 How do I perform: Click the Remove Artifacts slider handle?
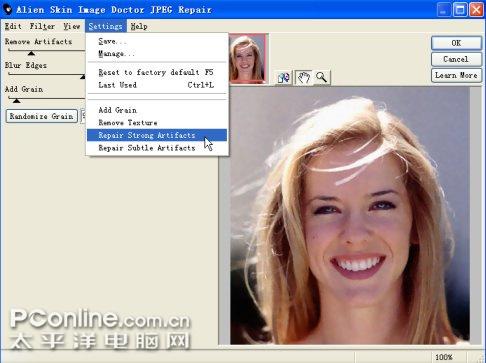[x=31, y=53]
